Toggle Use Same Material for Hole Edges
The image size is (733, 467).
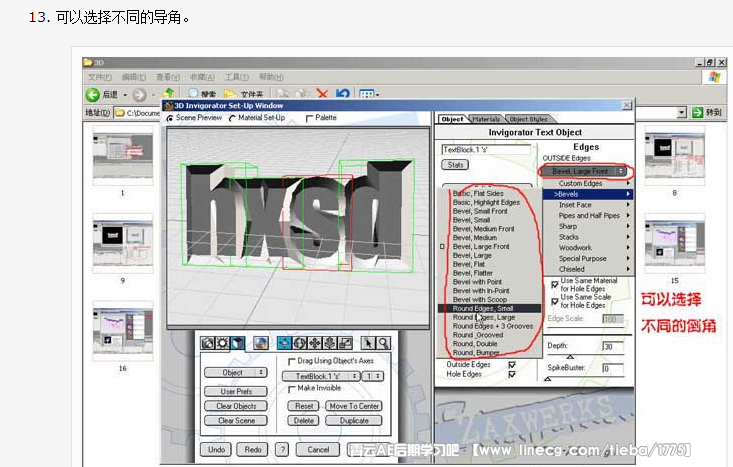tap(554, 284)
